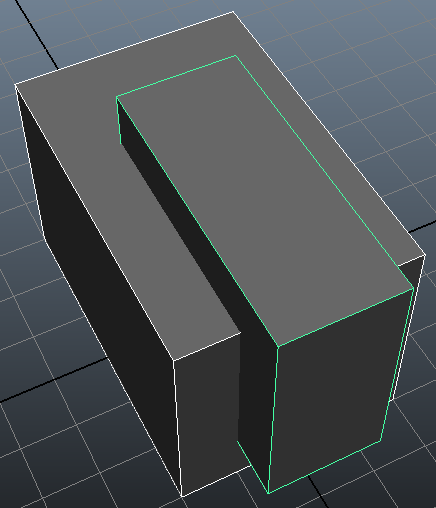Select the bottom front corner vertex of the green block
This screenshot has height=508, width=436.
pyautogui.click(x=269, y=493)
